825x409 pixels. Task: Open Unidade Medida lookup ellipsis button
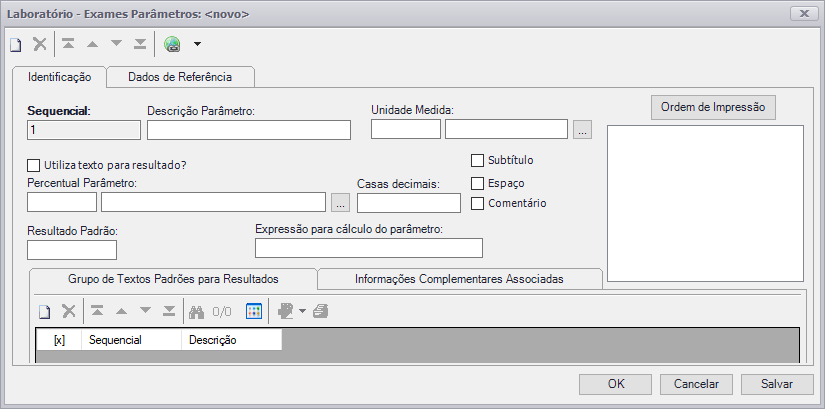(x=582, y=129)
